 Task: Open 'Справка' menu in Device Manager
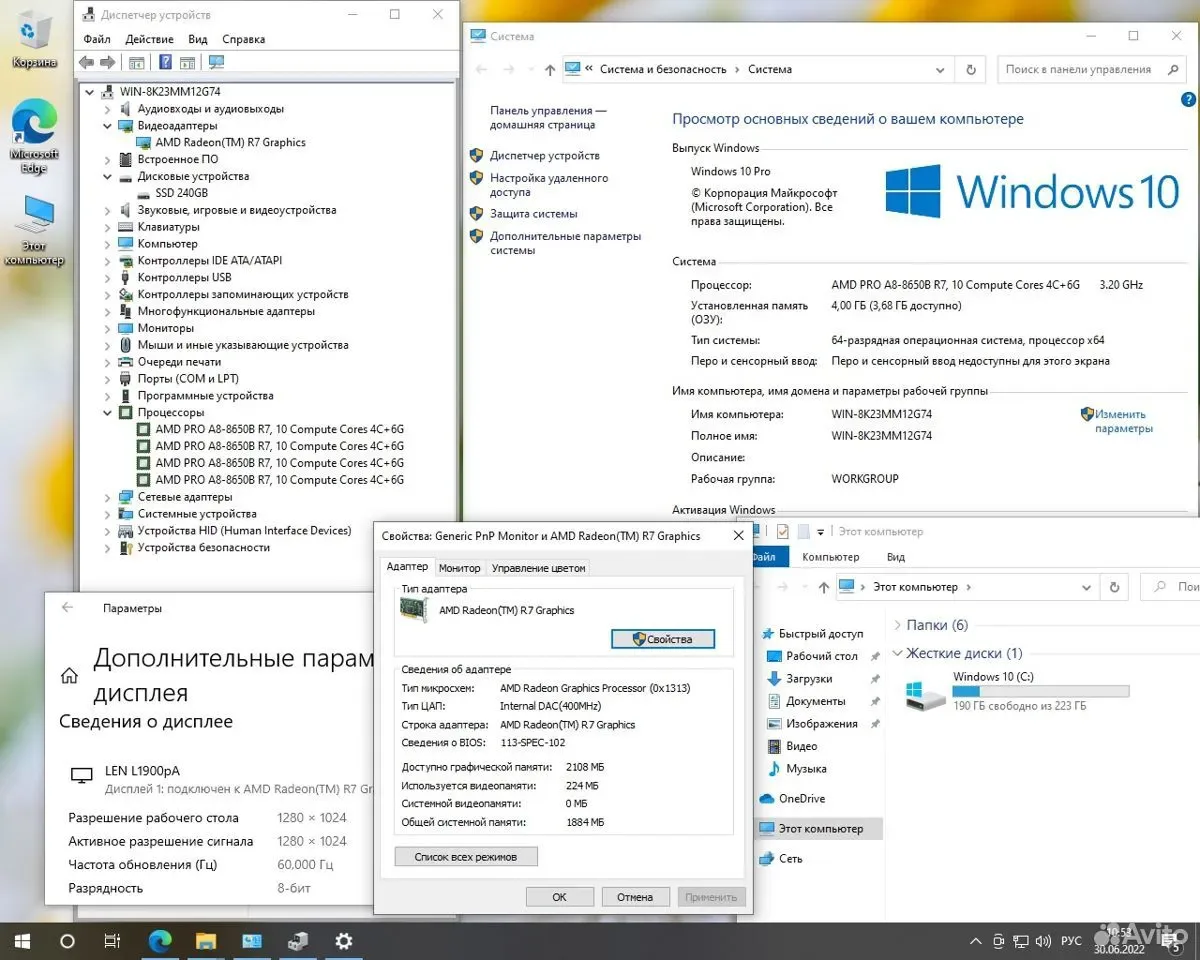[244, 39]
